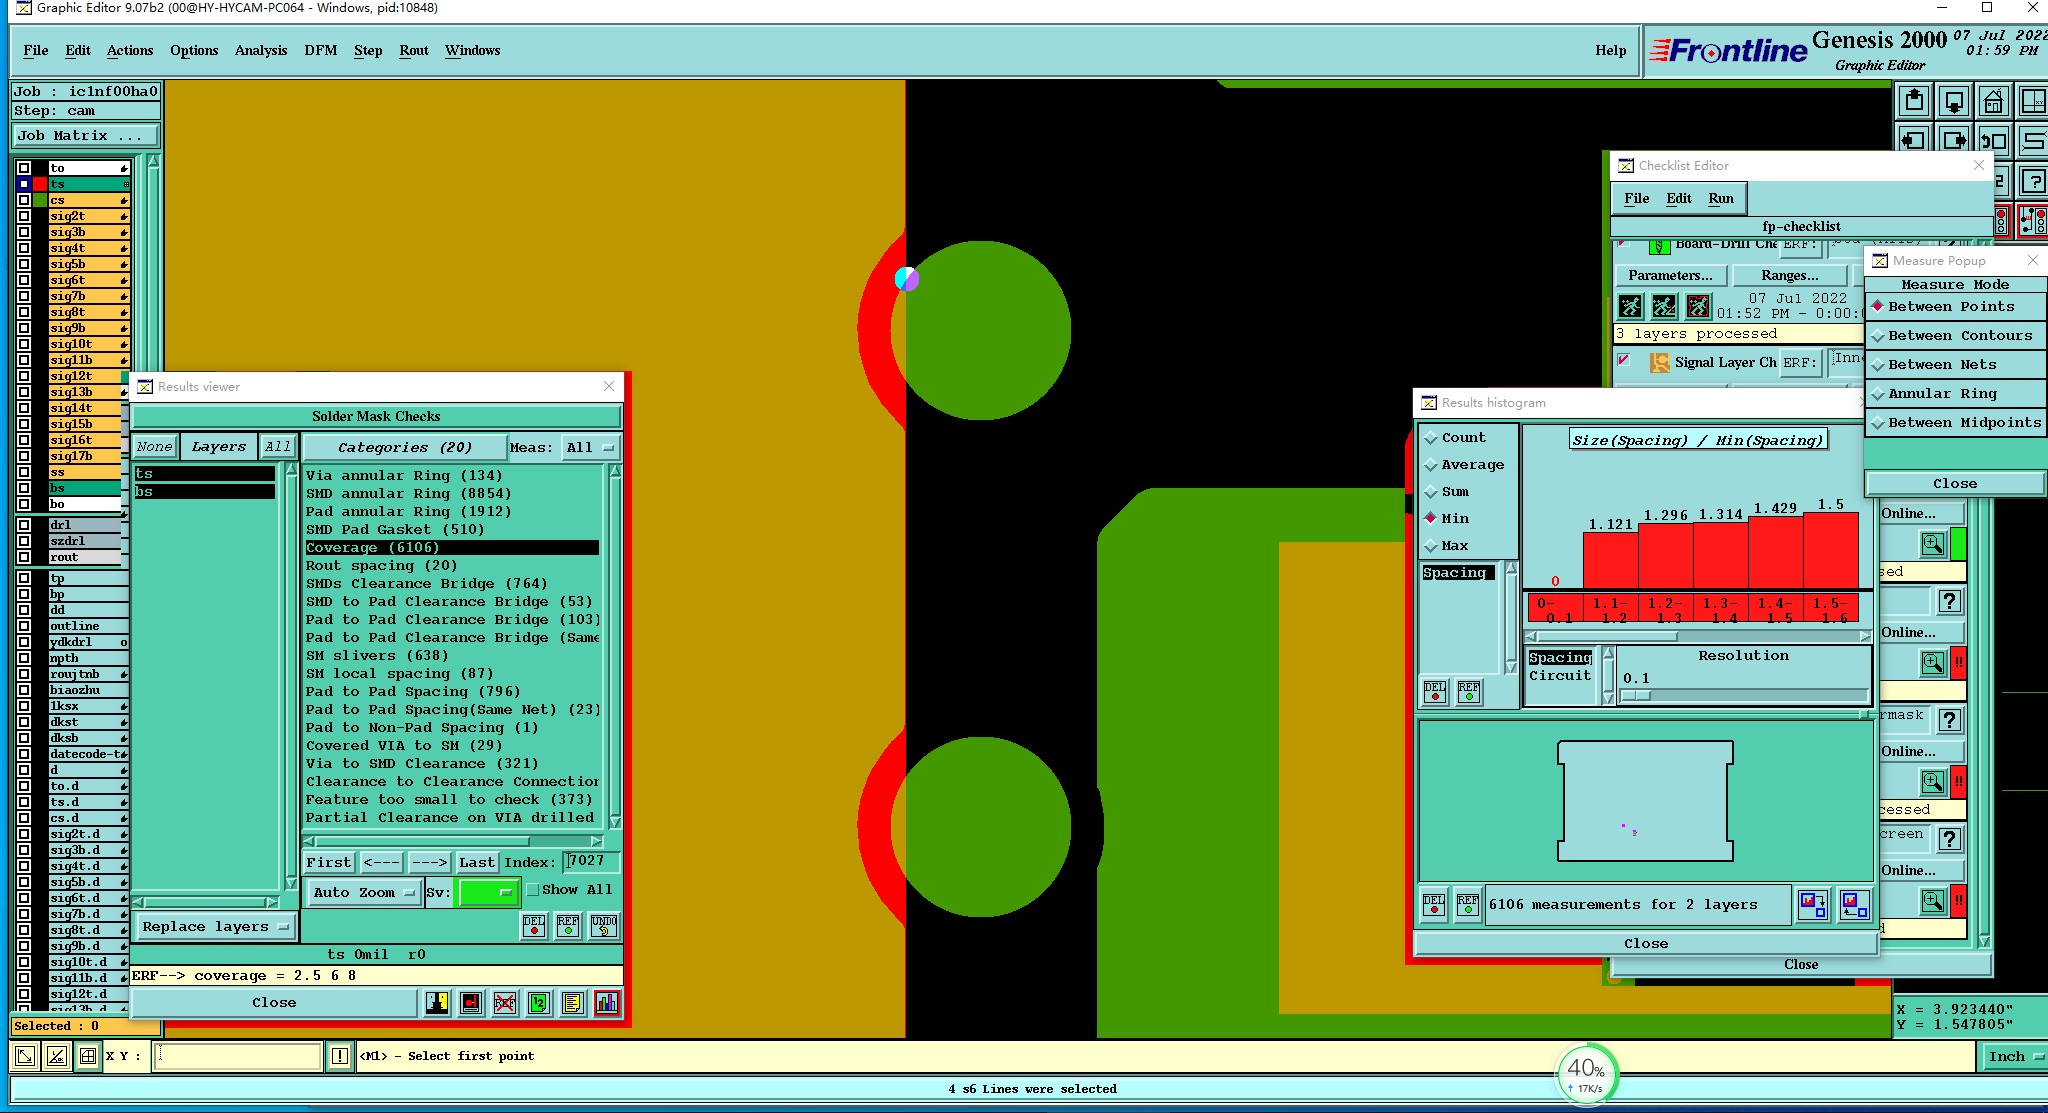Viewport: 2048px width, 1113px height.
Task: Enable the Show All checkbox
Action: click(533, 889)
